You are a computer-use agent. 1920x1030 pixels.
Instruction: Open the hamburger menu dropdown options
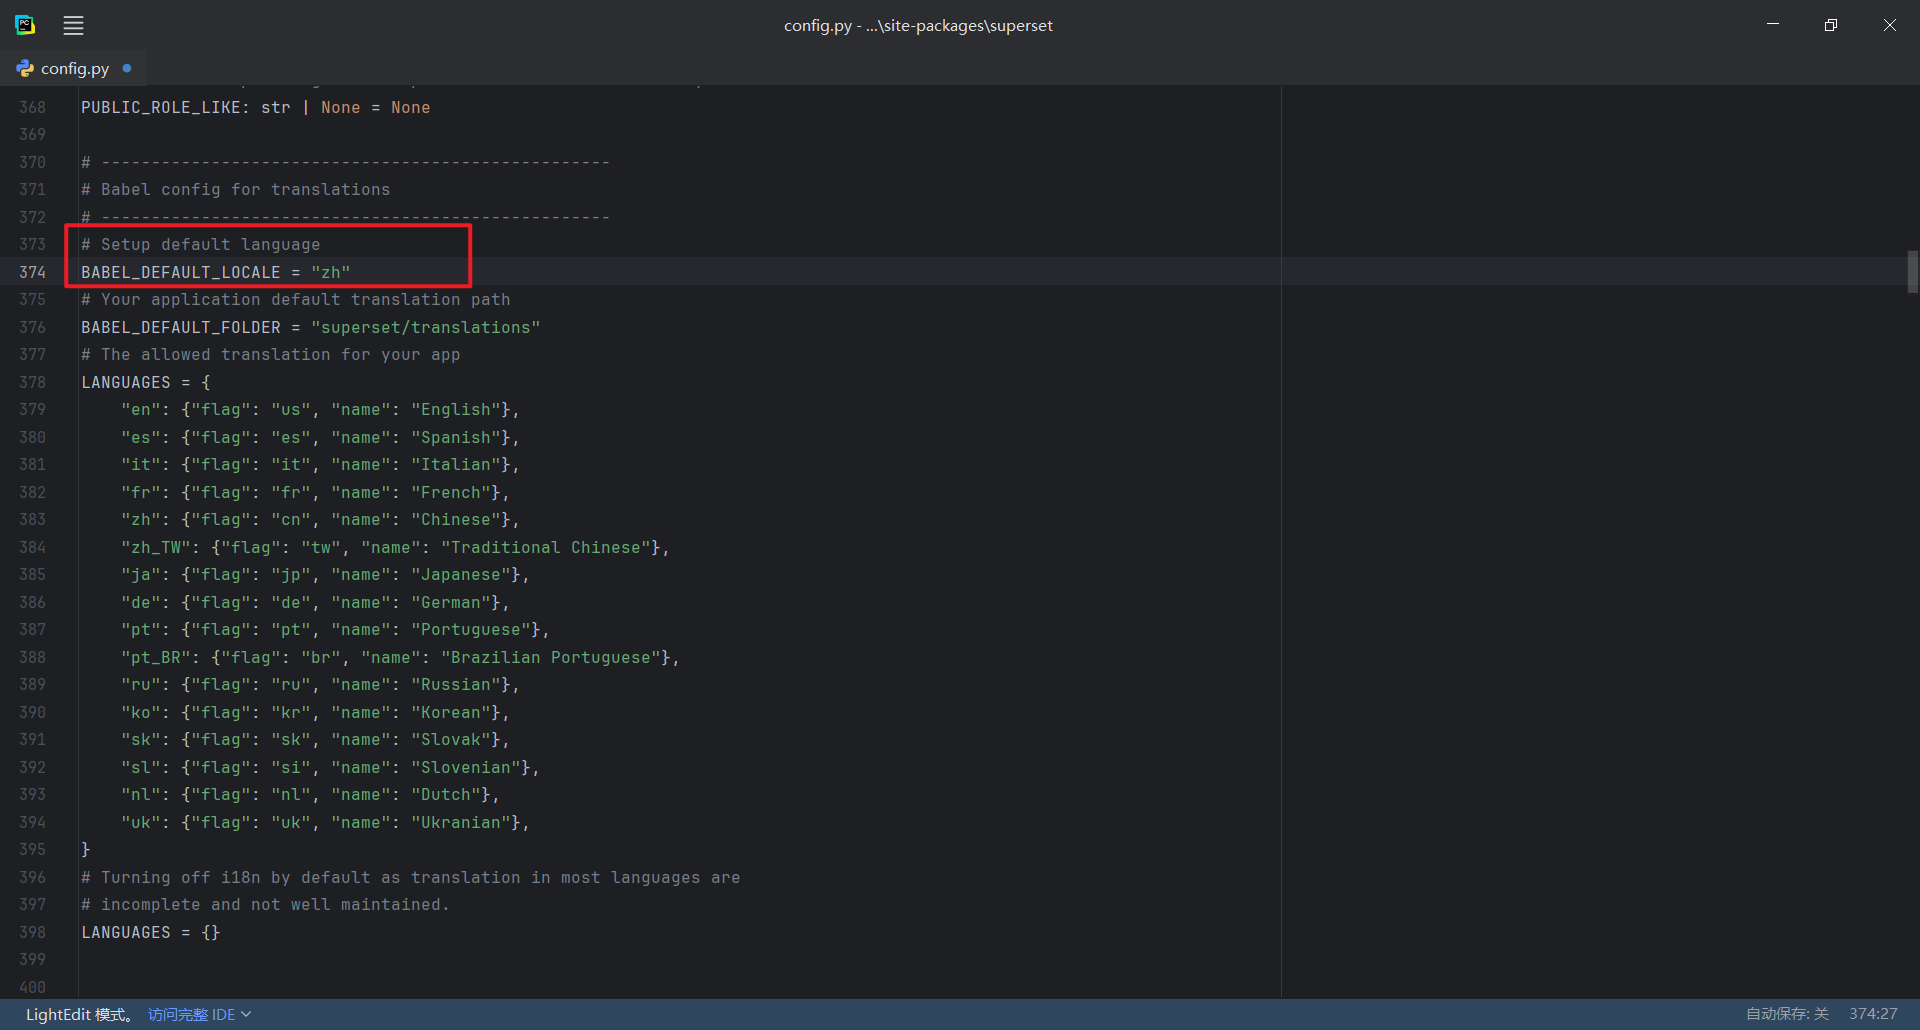[72, 25]
